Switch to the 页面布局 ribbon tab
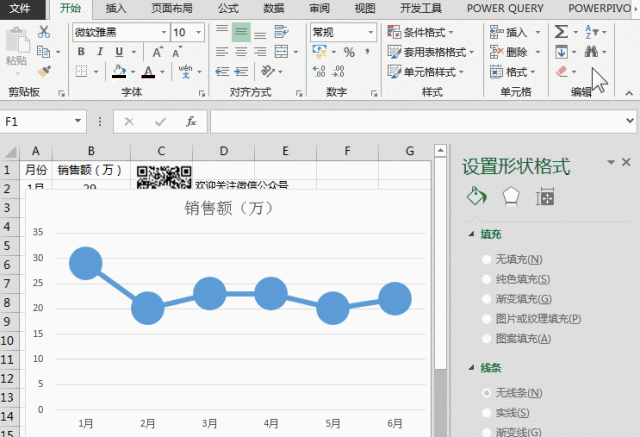 click(x=172, y=8)
